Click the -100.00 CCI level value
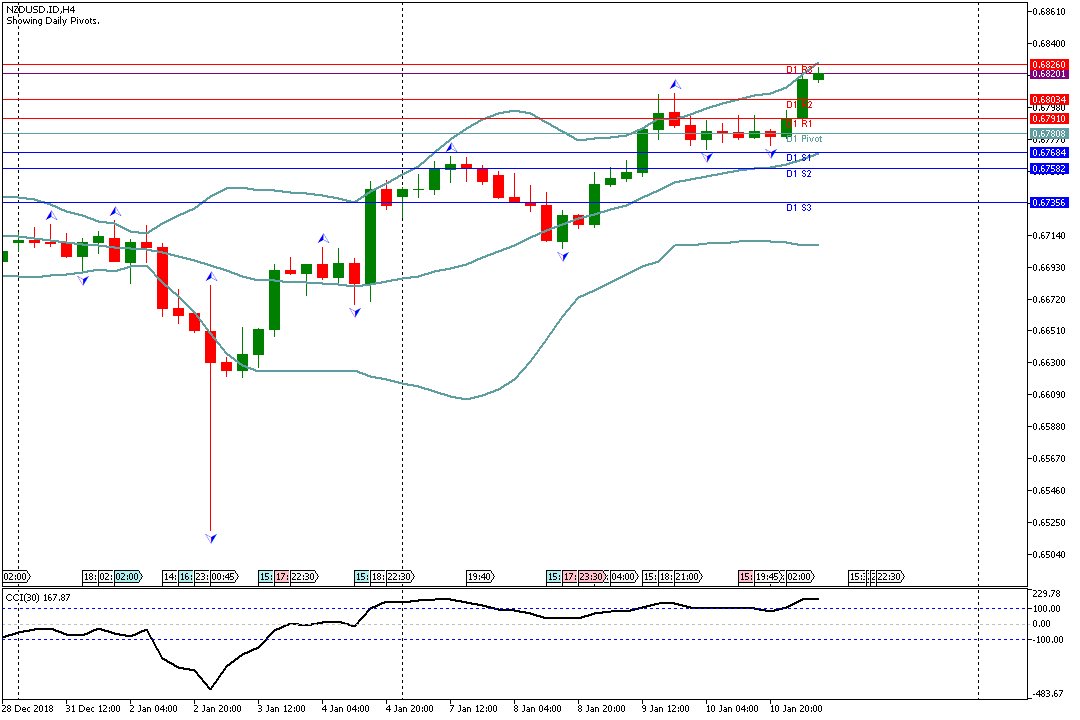The image size is (1080, 720). coord(1047,640)
